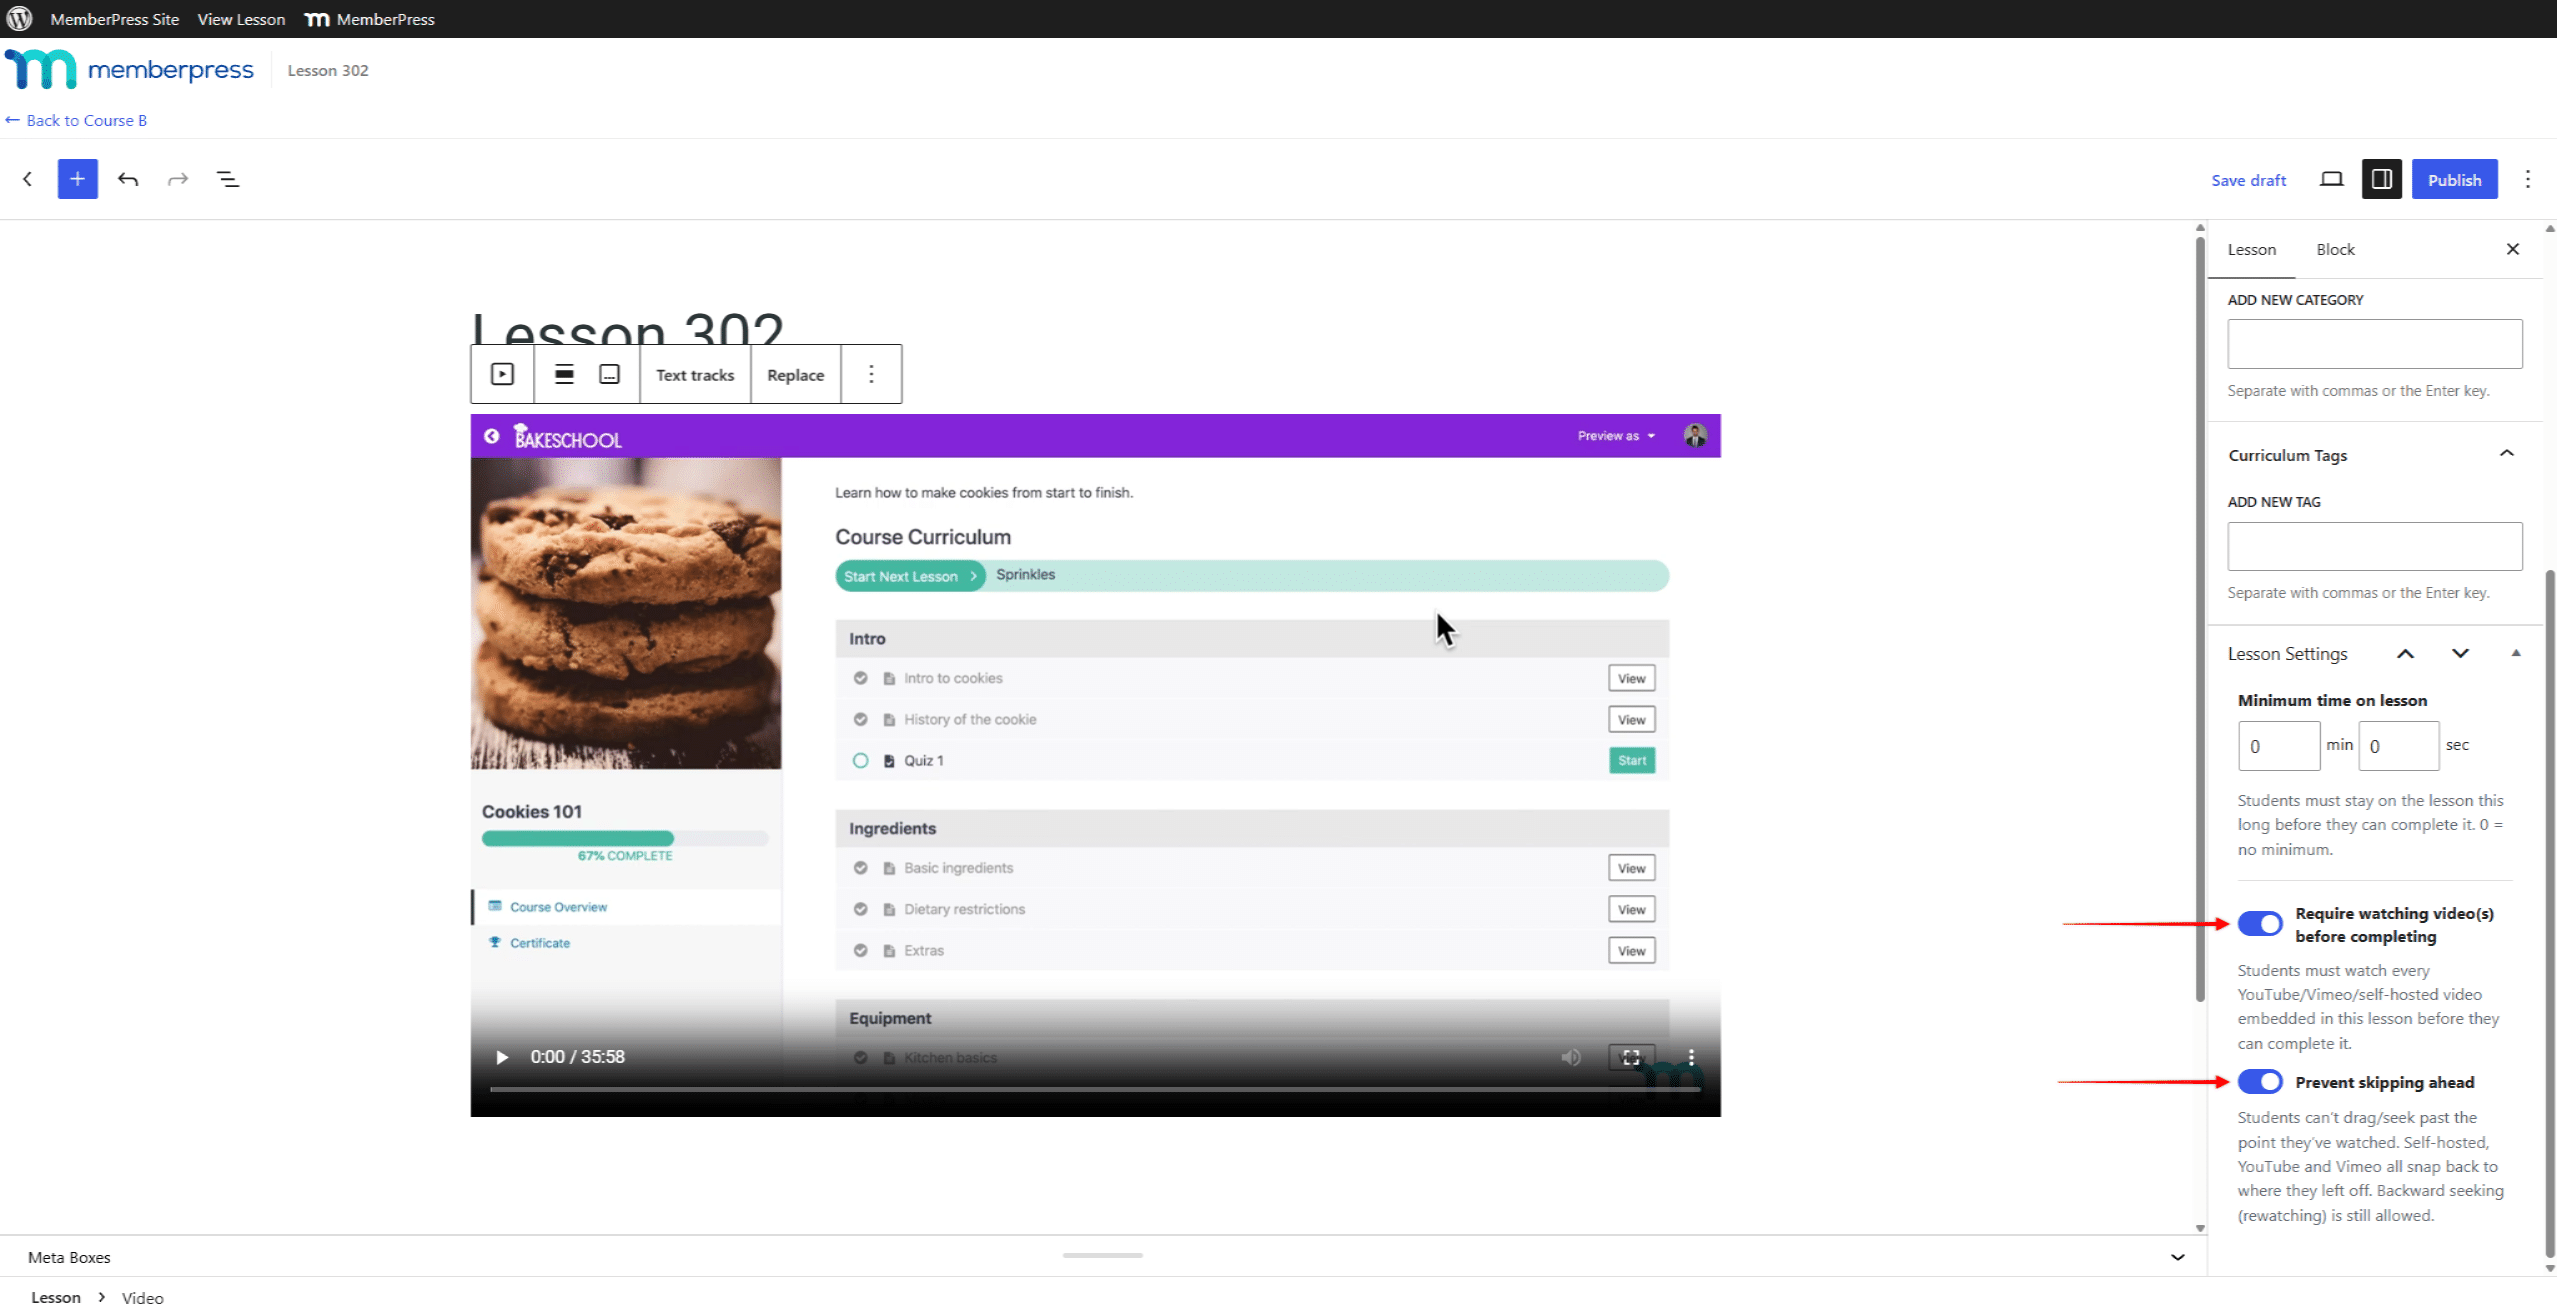Follow the Back to Course B link
Image resolution: width=2557 pixels, height=1316 pixels.
tap(76, 120)
